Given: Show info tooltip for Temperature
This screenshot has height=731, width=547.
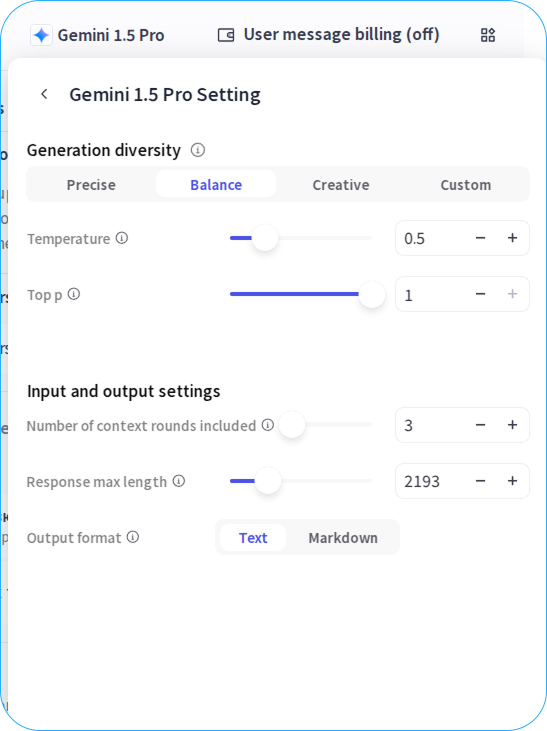Looking at the screenshot, I should tap(122, 238).
